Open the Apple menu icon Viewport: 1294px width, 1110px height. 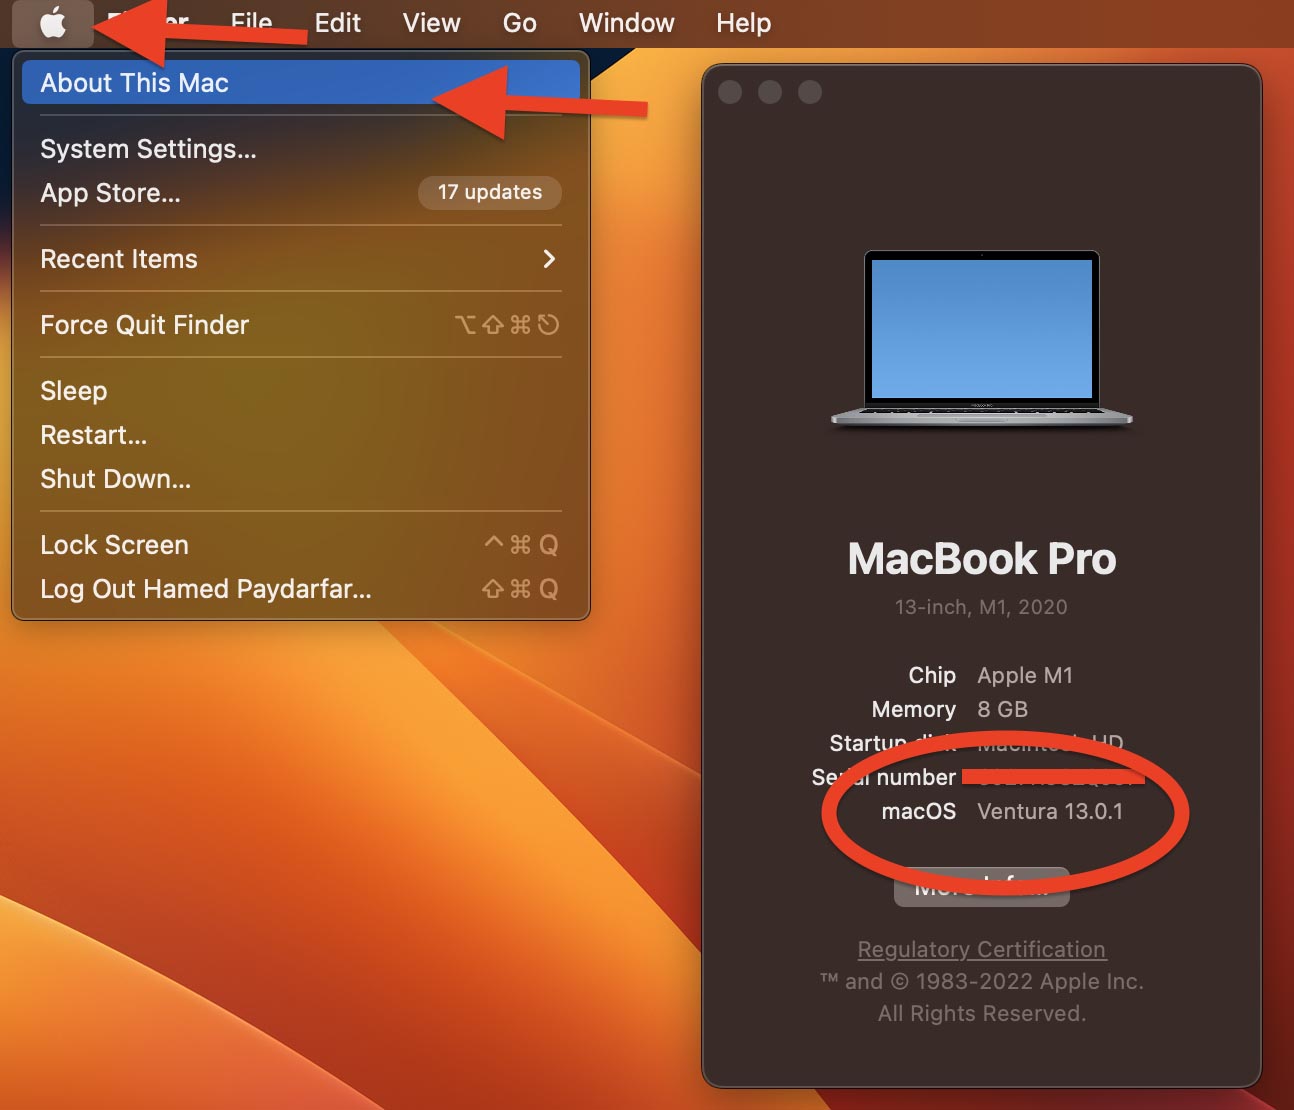tap(53, 22)
